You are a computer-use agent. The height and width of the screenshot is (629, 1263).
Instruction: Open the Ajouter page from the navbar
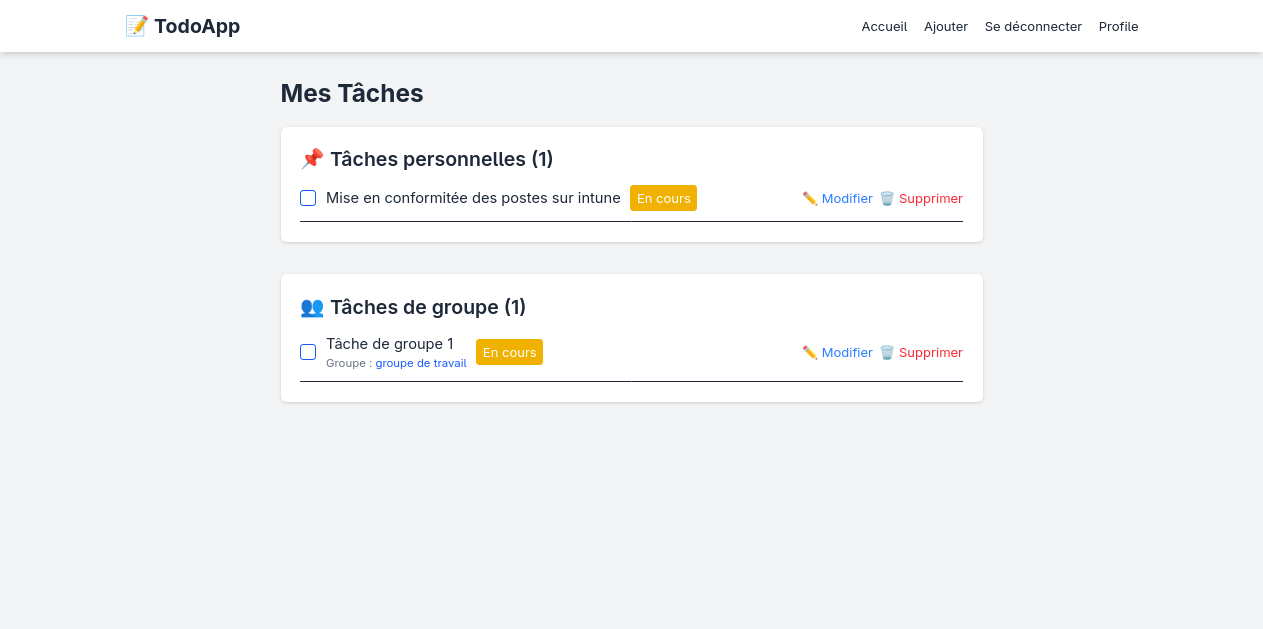click(x=946, y=27)
